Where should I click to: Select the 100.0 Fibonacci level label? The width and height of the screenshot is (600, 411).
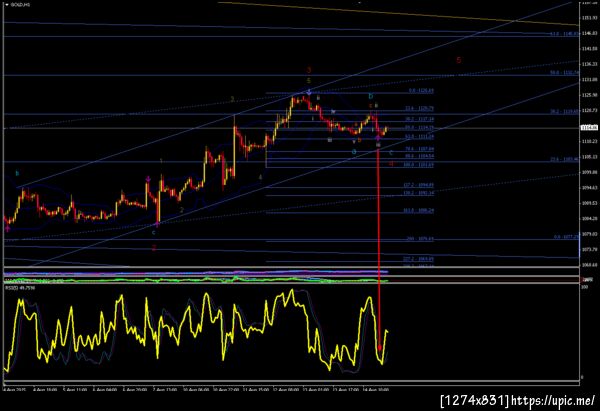point(419,165)
